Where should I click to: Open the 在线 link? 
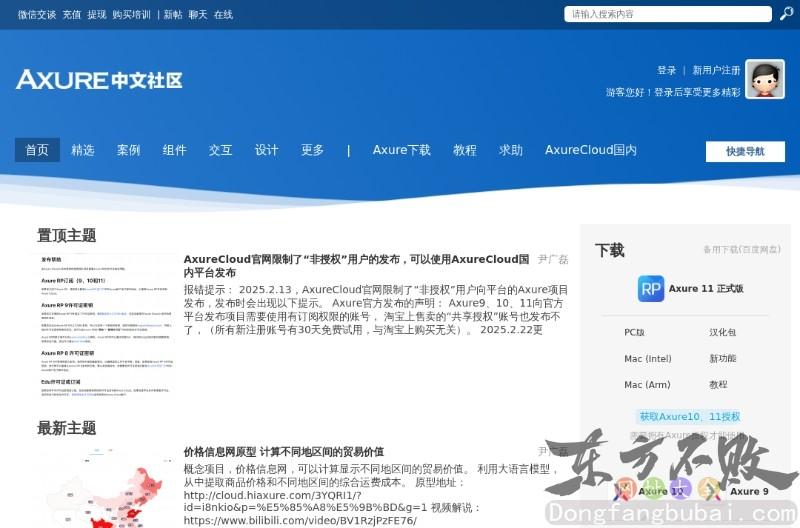click(223, 15)
